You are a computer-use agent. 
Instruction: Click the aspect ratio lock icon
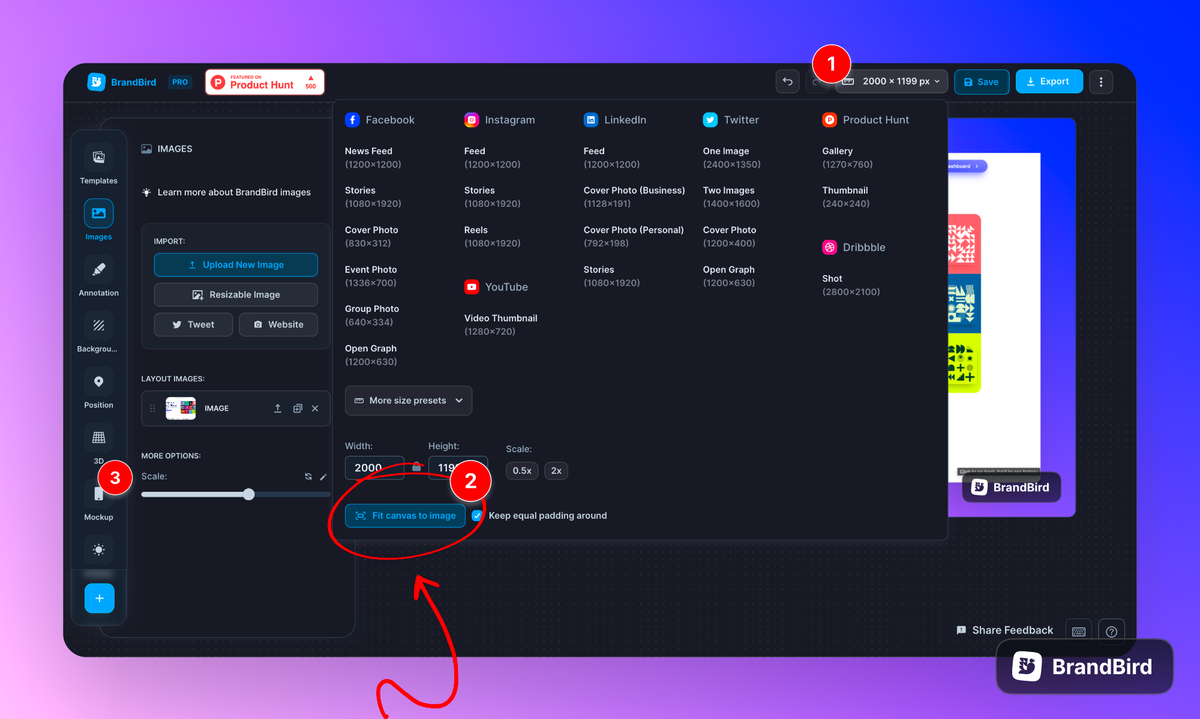click(x=417, y=467)
